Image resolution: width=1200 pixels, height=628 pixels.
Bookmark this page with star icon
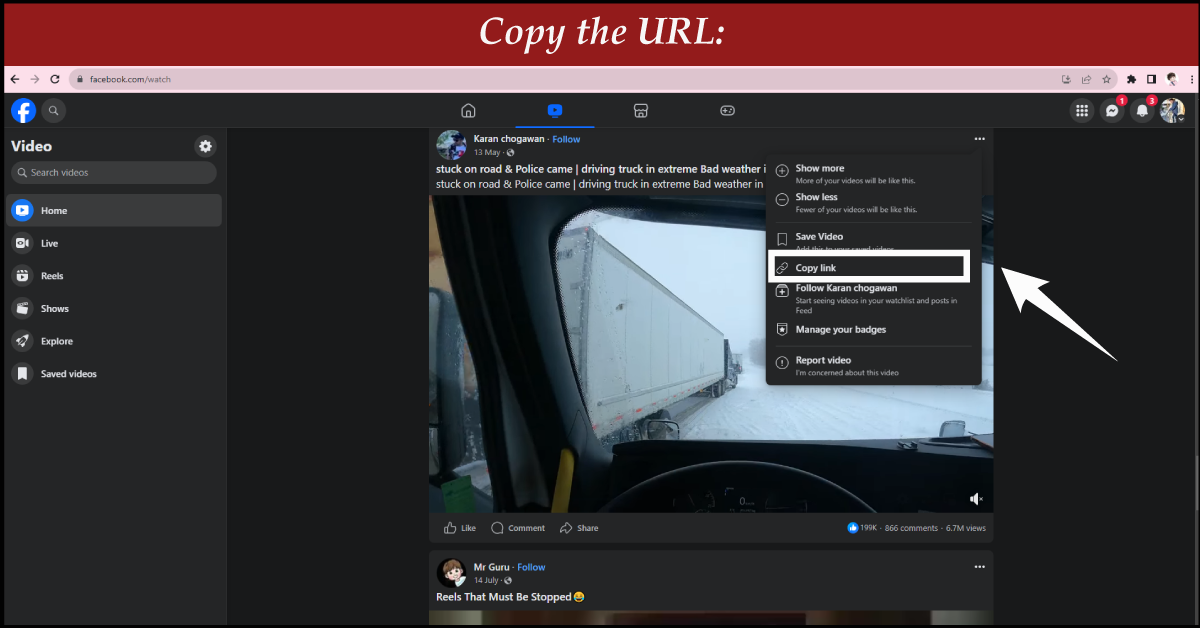(1106, 79)
